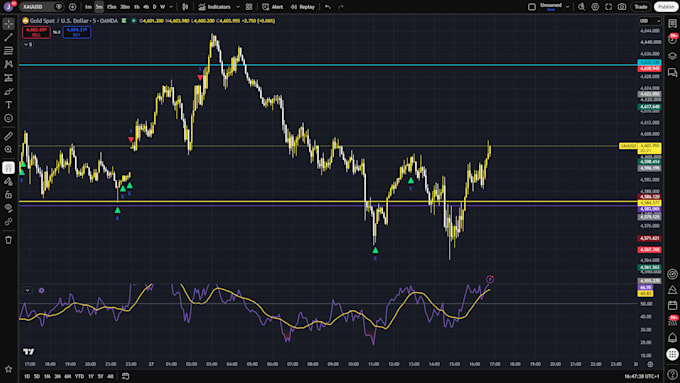Redo the last chart action
The width and height of the screenshot is (680, 383).
pyautogui.click(x=341, y=7)
